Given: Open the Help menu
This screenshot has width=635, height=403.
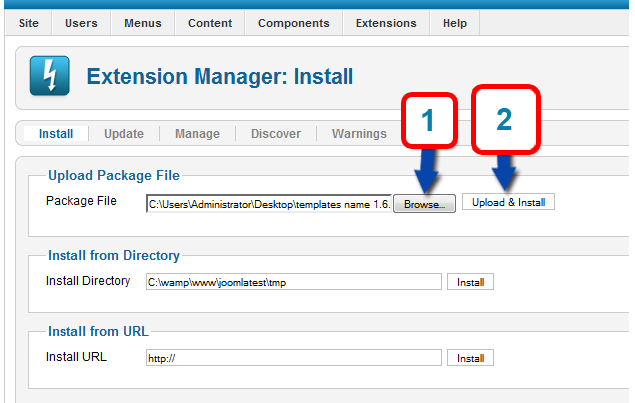Looking at the screenshot, I should point(455,23).
